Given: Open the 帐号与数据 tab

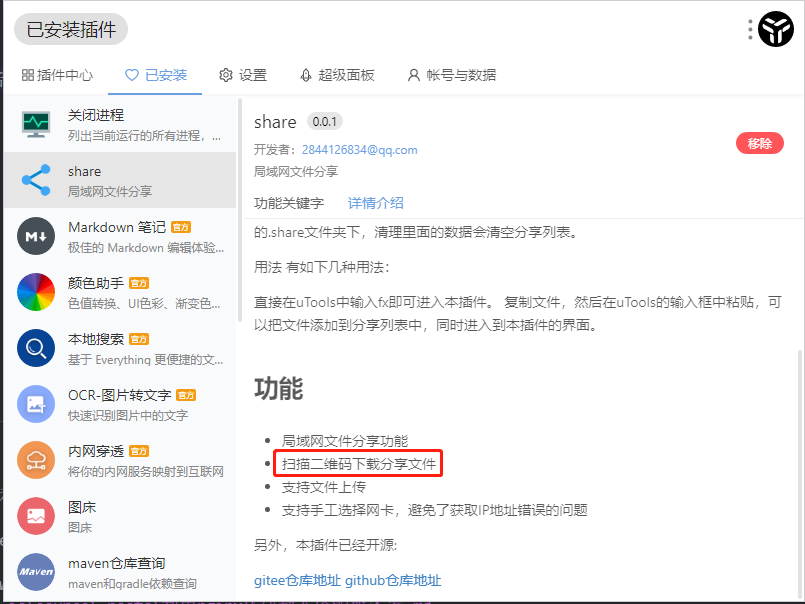Looking at the screenshot, I should [452, 75].
